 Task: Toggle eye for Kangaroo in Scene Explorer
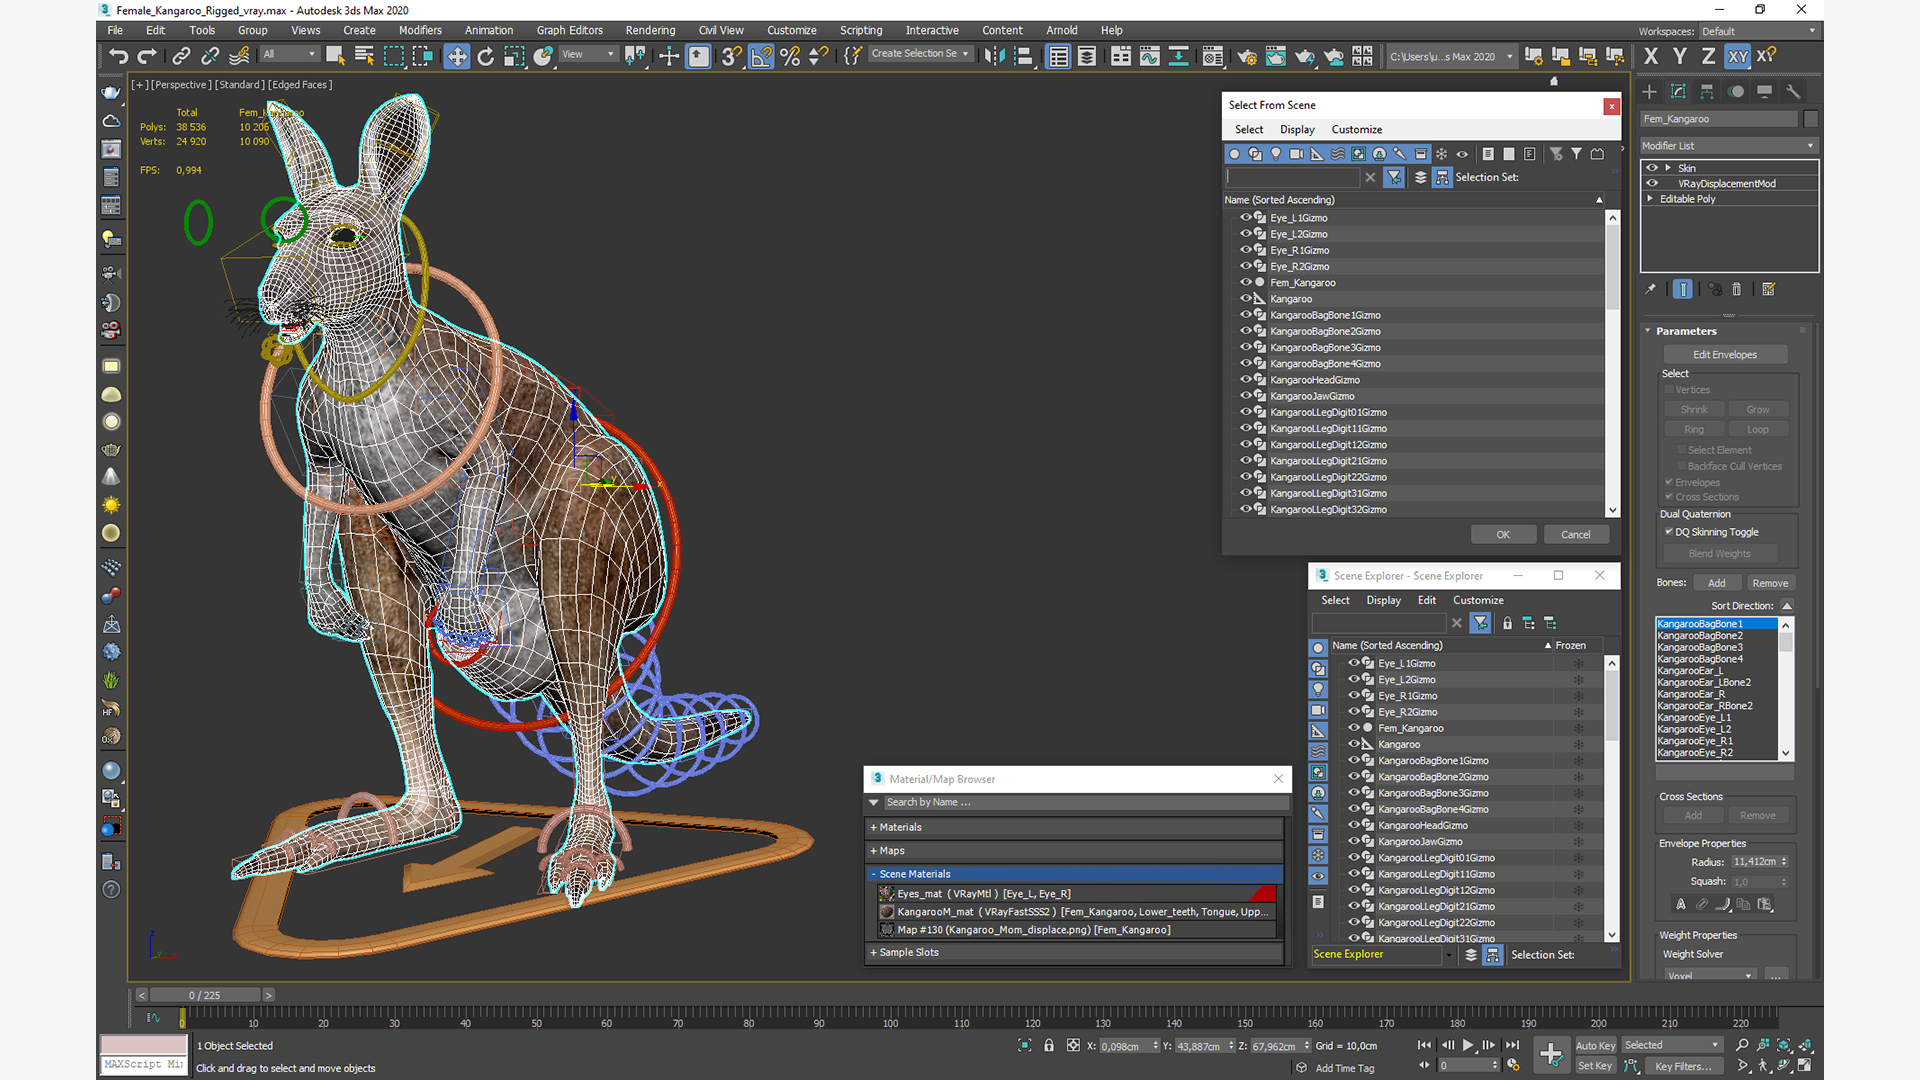pos(1354,744)
